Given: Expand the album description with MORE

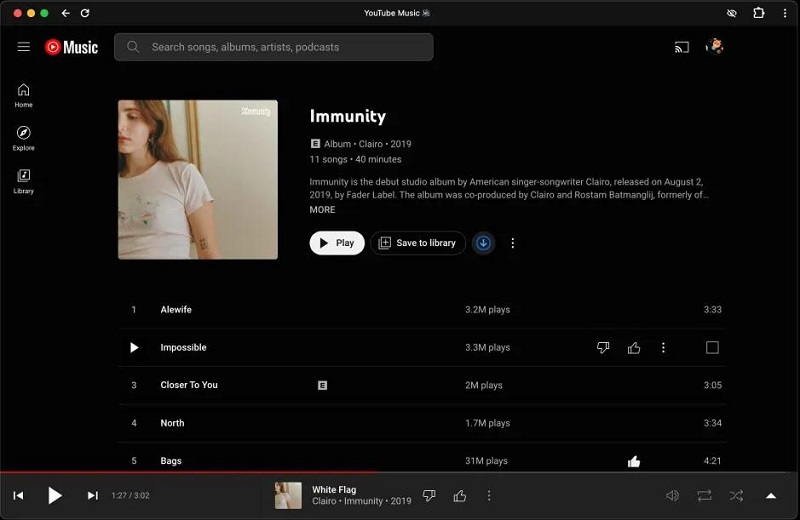Looking at the screenshot, I should (x=322, y=210).
